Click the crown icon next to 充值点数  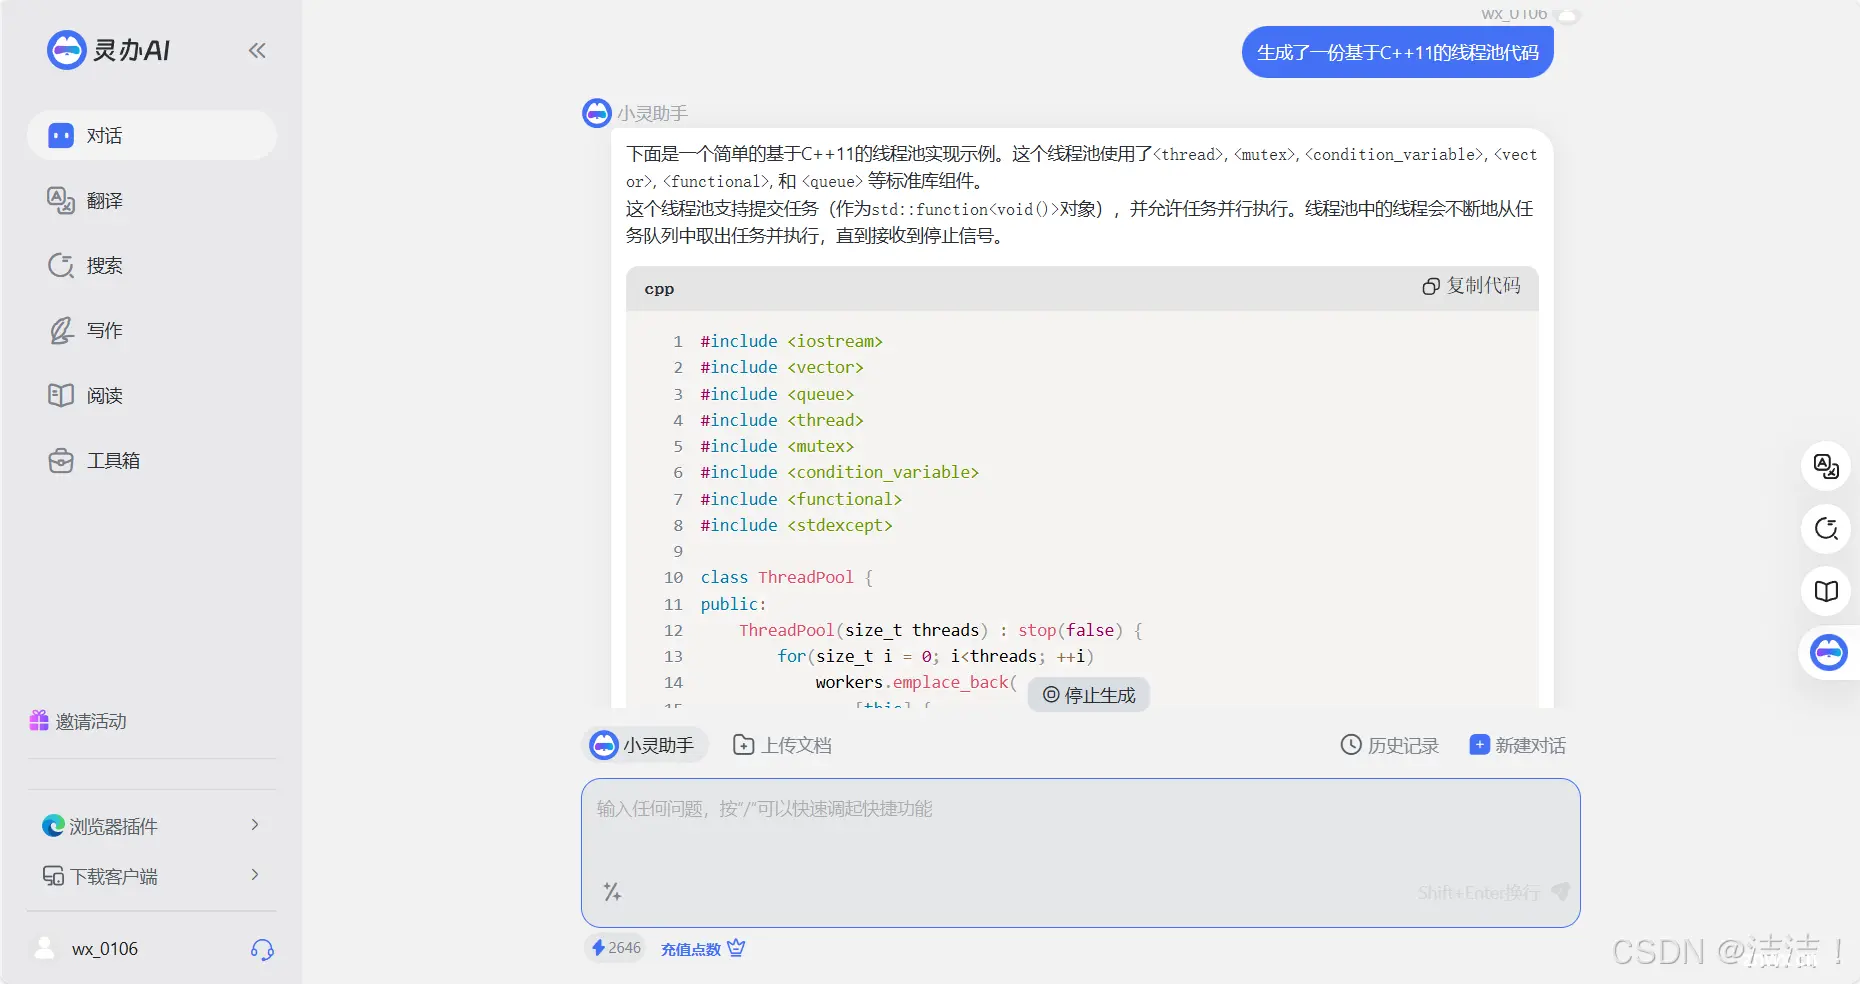click(x=736, y=947)
